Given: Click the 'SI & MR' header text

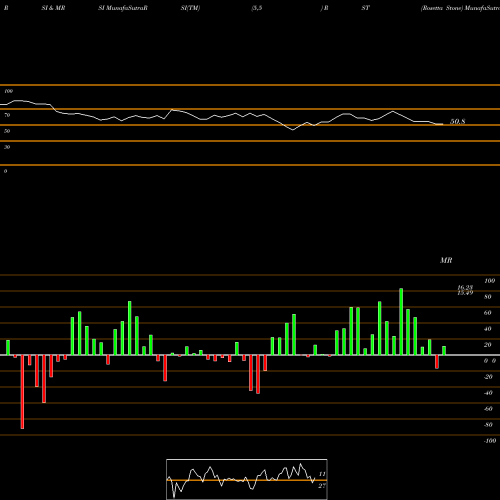Looking at the screenshot, I should point(53,8).
